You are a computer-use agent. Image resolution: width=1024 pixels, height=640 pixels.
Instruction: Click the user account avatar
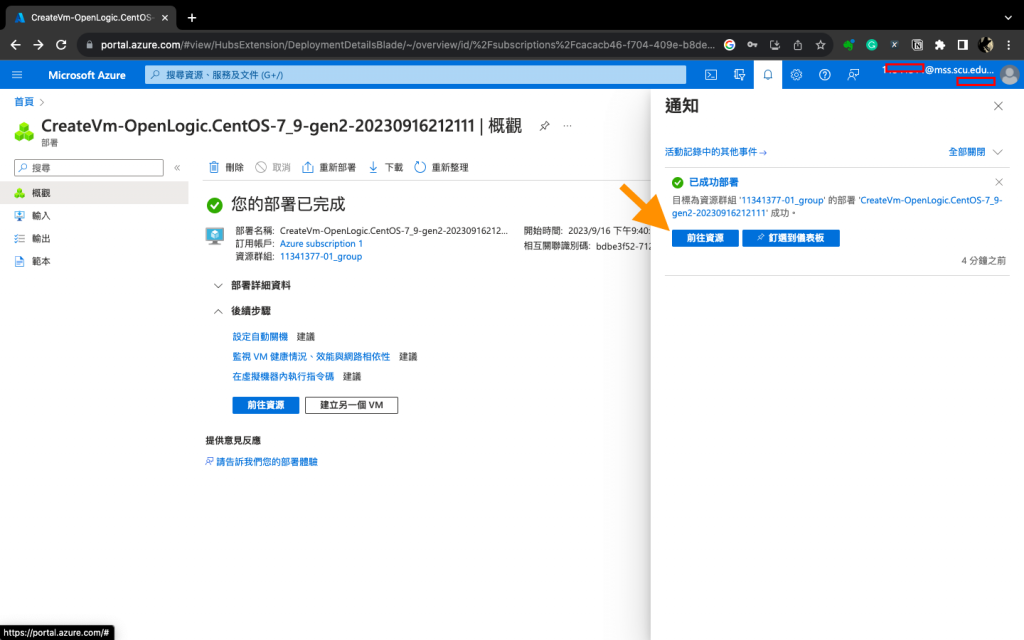[x=1009, y=75]
